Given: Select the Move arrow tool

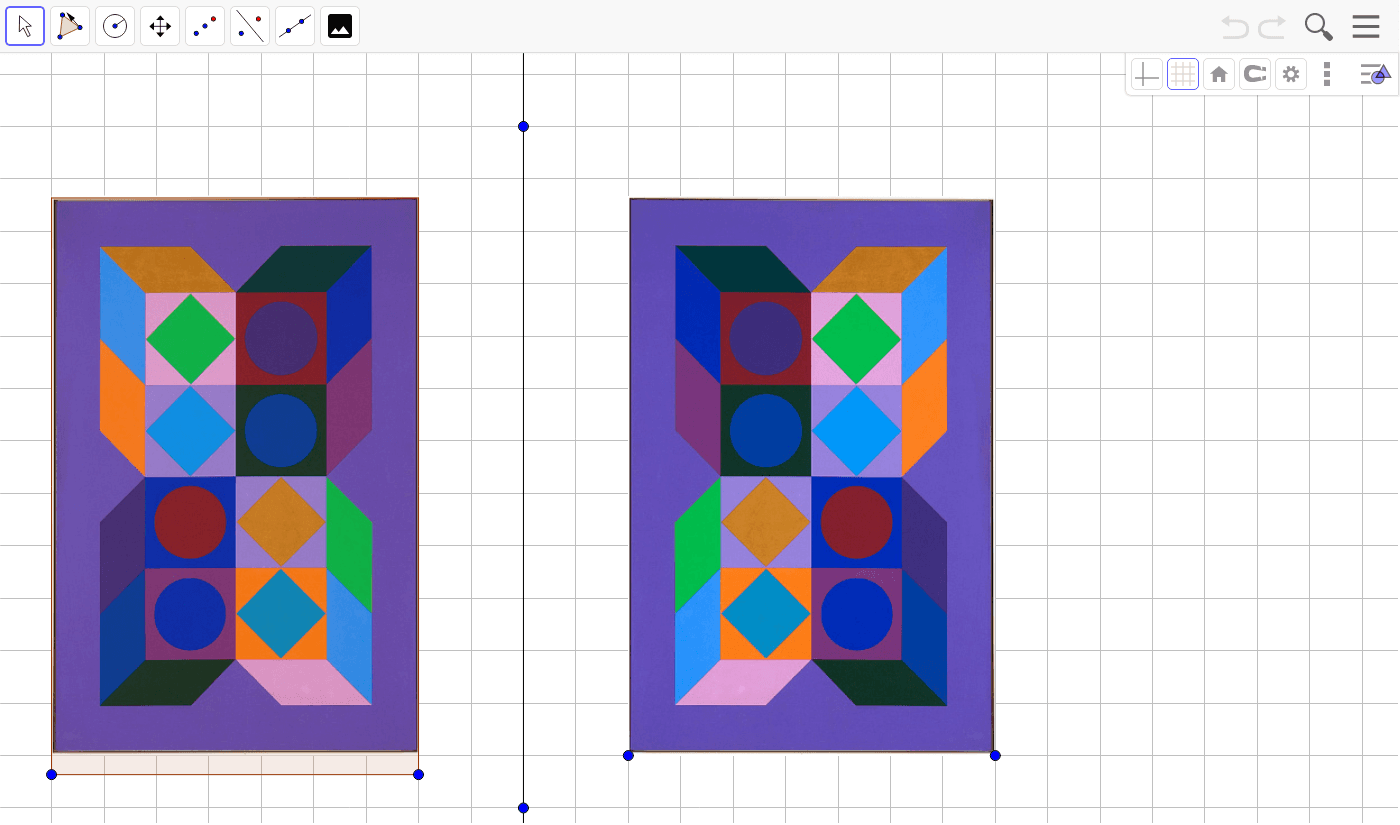Looking at the screenshot, I should pos(25,26).
